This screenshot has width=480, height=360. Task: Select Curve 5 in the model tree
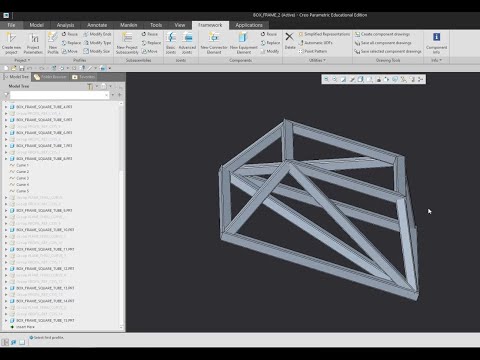click(x=19, y=191)
